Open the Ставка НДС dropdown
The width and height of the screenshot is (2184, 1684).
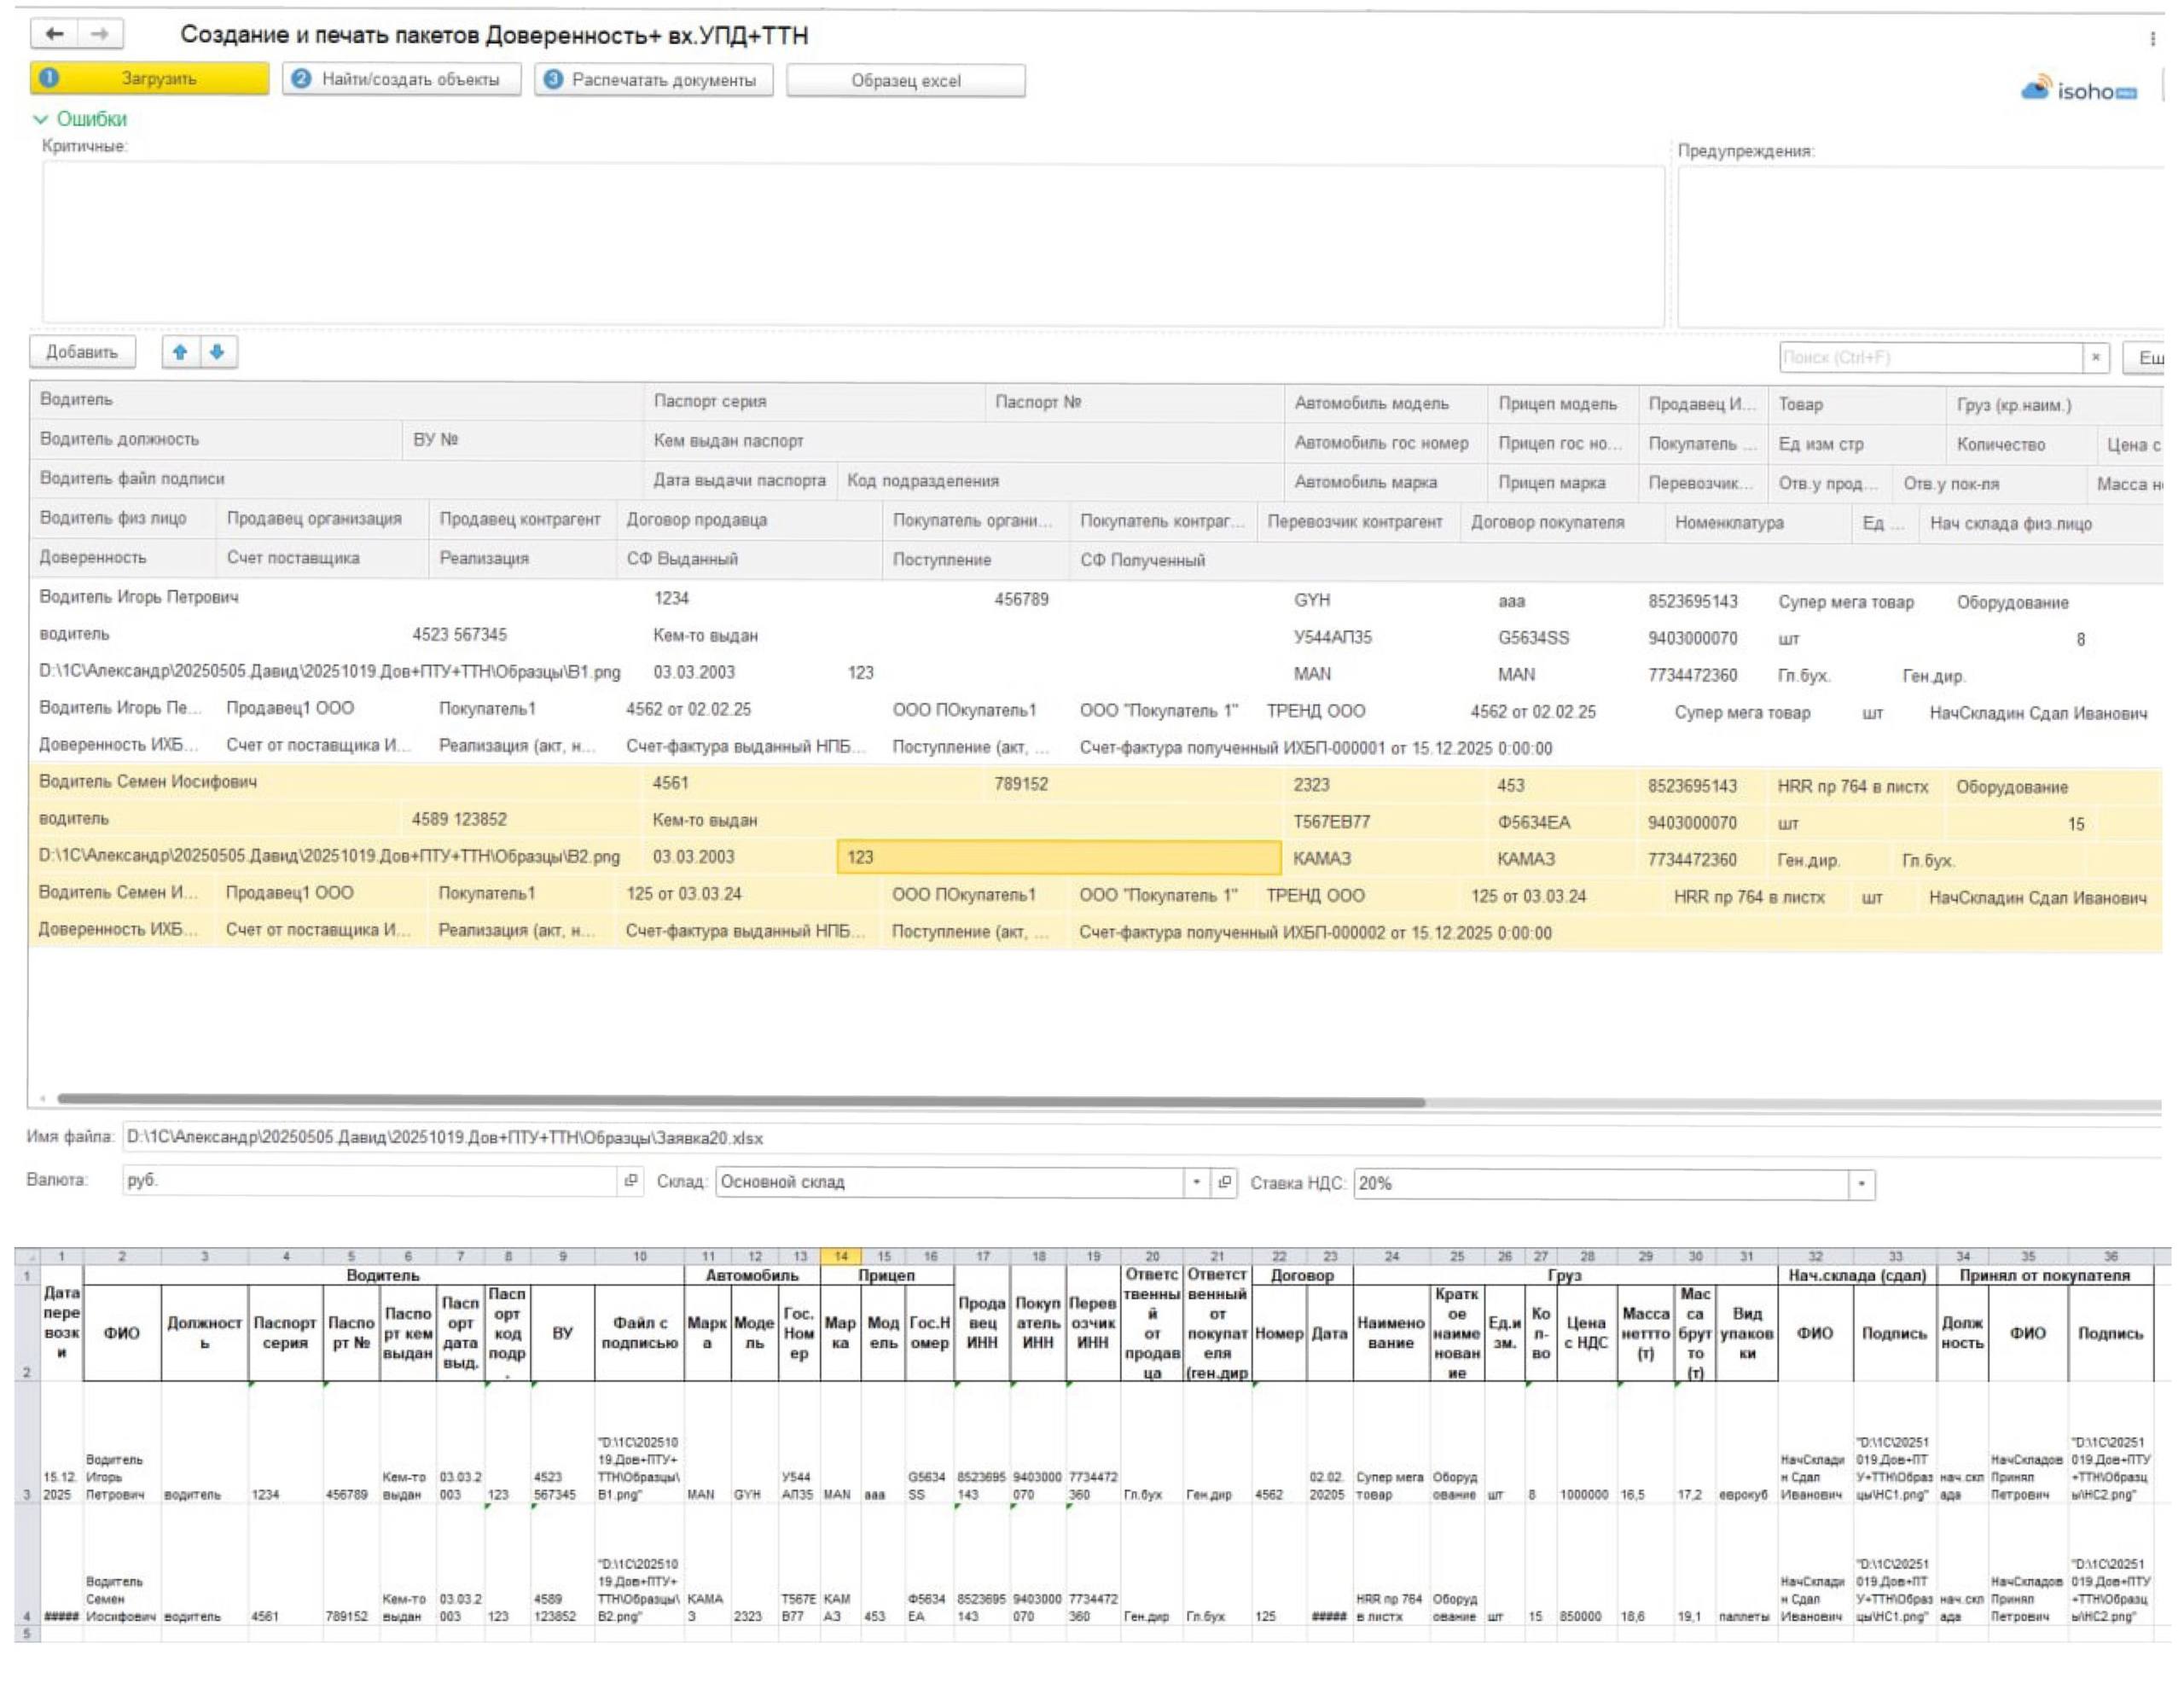[x=1861, y=1184]
